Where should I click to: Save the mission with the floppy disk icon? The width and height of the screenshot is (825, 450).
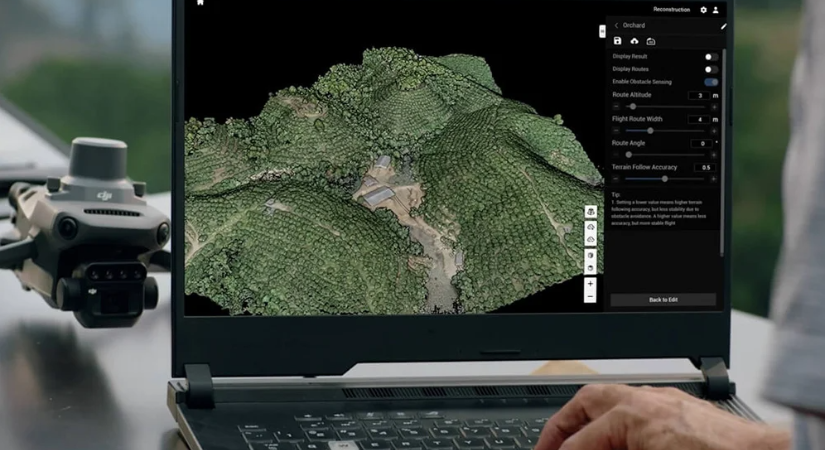[x=618, y=41]
